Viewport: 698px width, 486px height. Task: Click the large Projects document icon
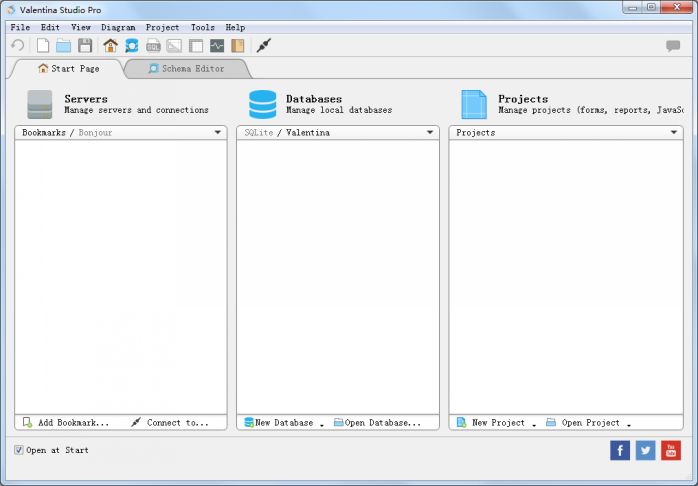tap(474, 105)
